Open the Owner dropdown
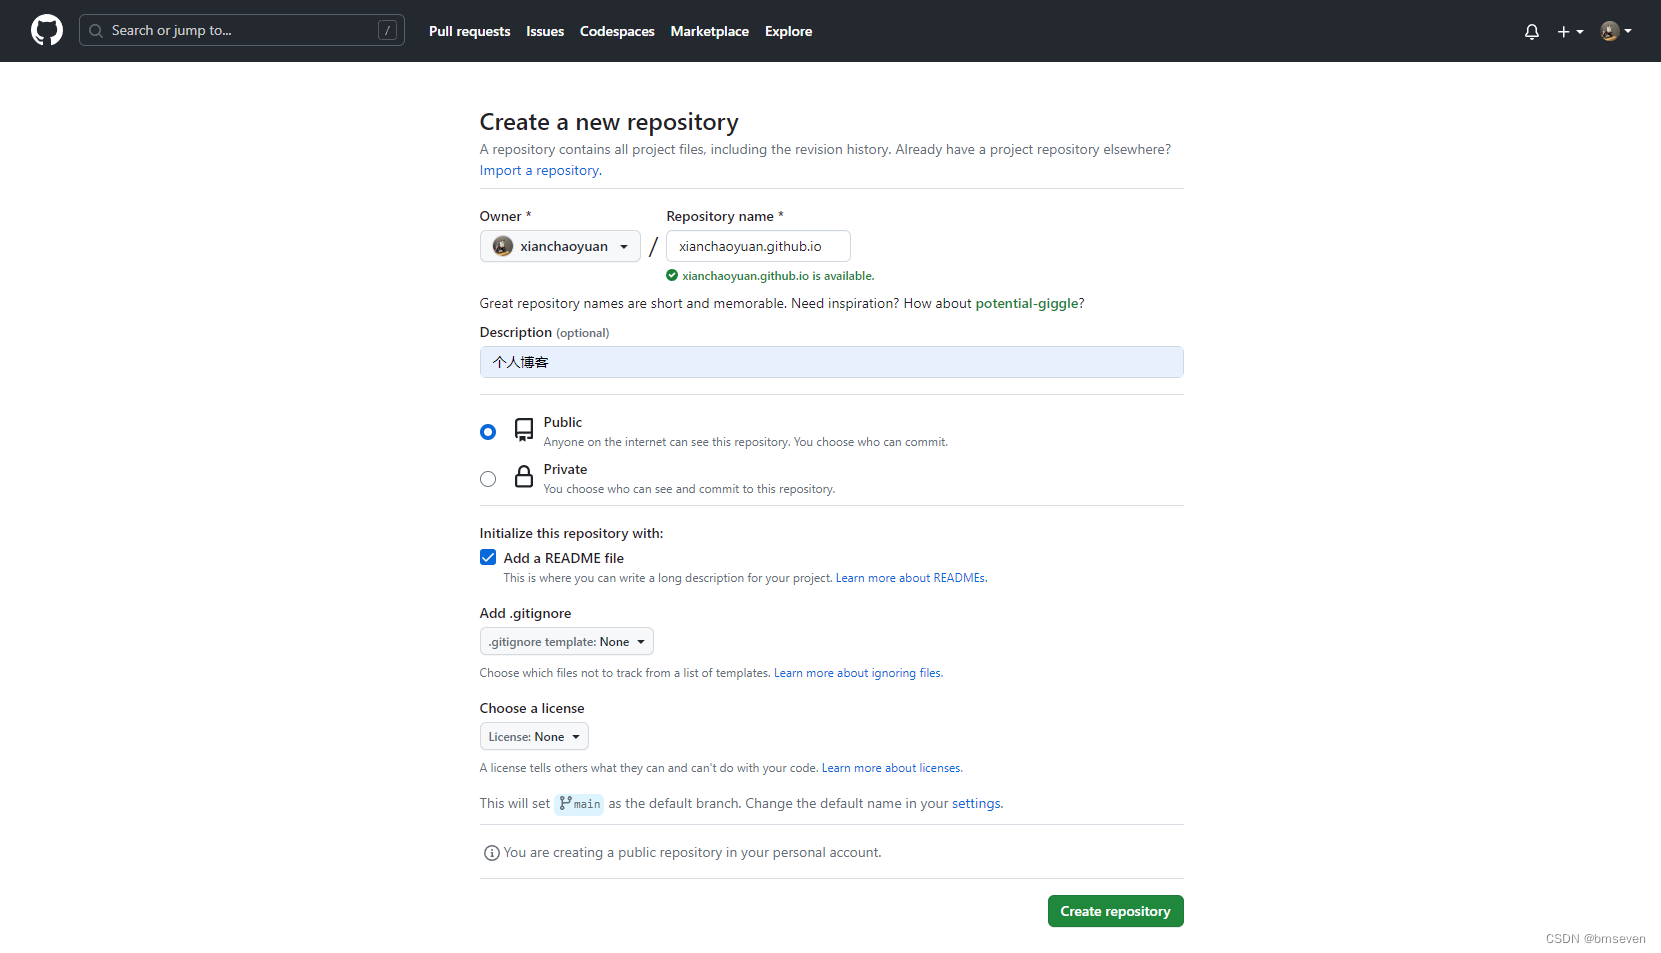This screenshot has height=953, width=1661. coord(560,246)
